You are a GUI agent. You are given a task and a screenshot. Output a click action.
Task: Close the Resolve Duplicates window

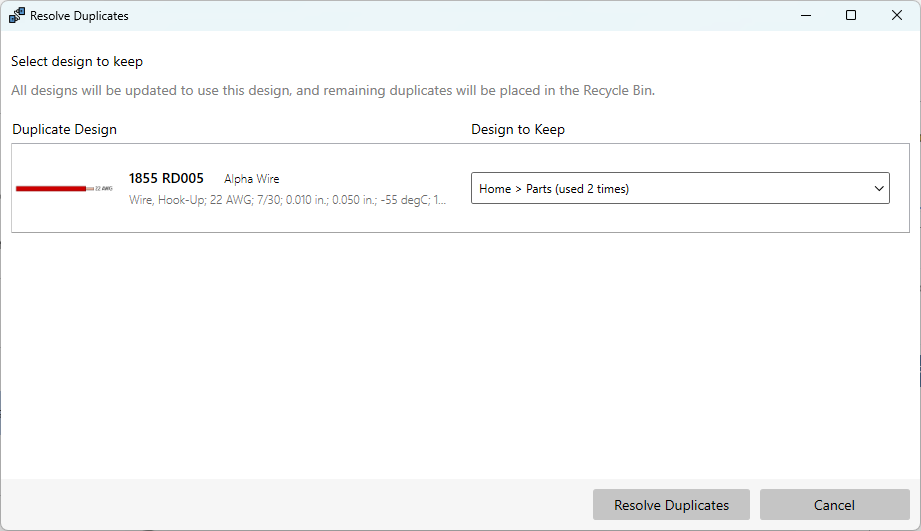[x=896, y=15]
